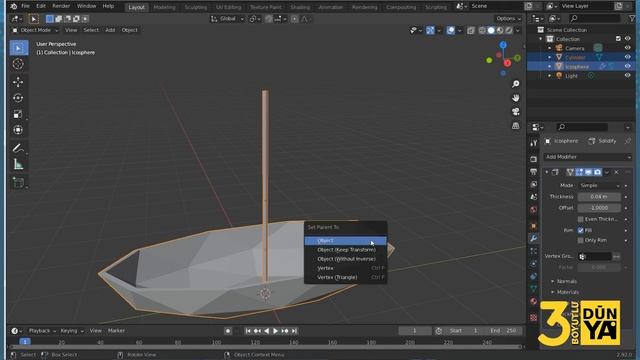Open the Options dropdown
This screenshot has width=640, height=360.
click(x=508, y=19)
